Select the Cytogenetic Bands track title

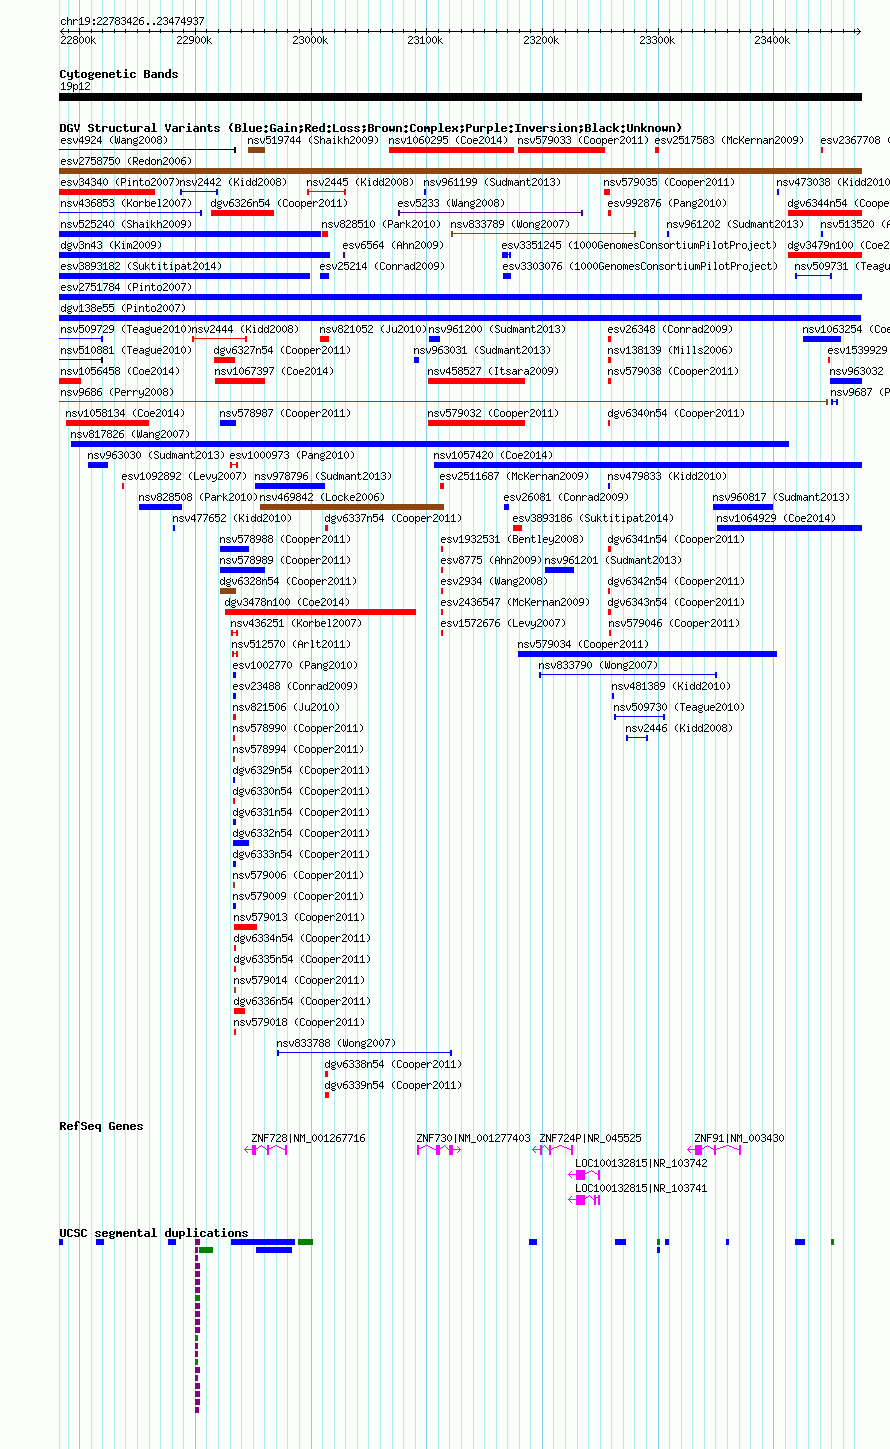pyautogui.click(x=119, y=74)
